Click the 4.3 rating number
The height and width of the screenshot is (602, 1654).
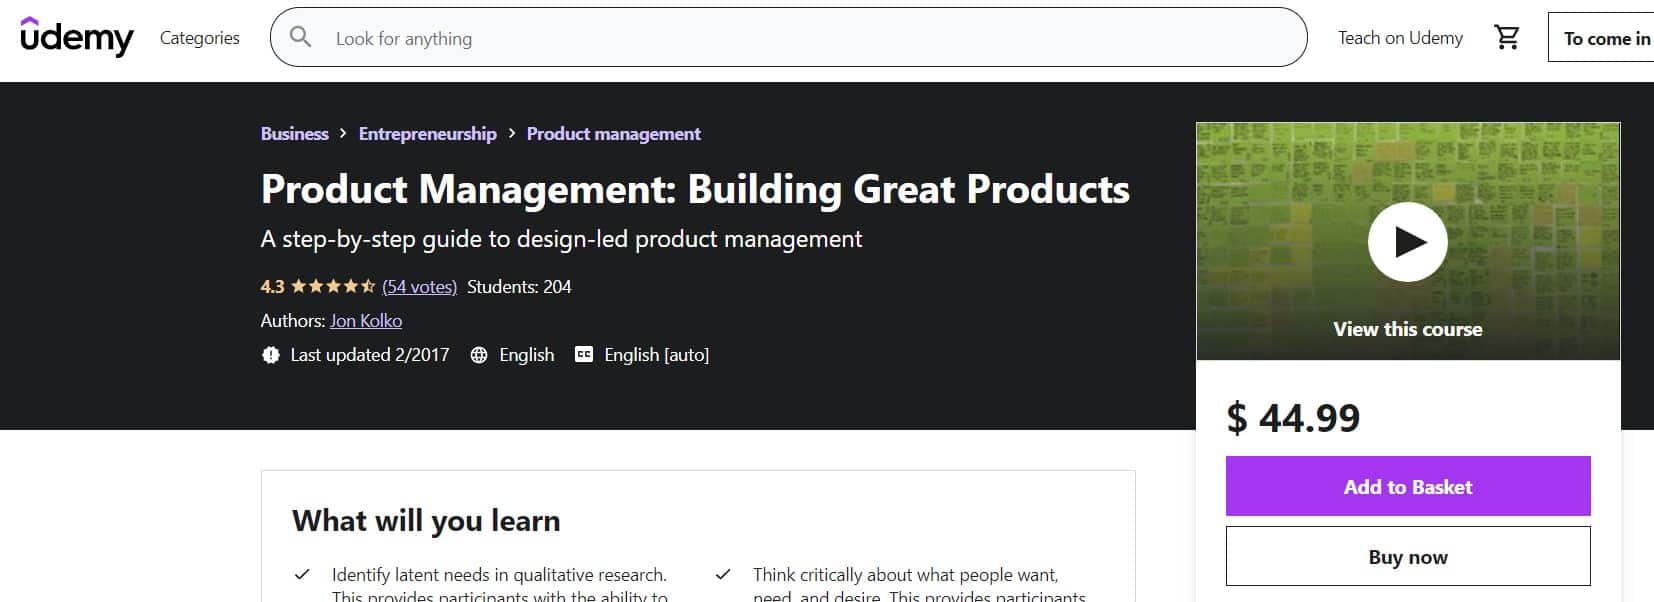(x=272, y=287)
